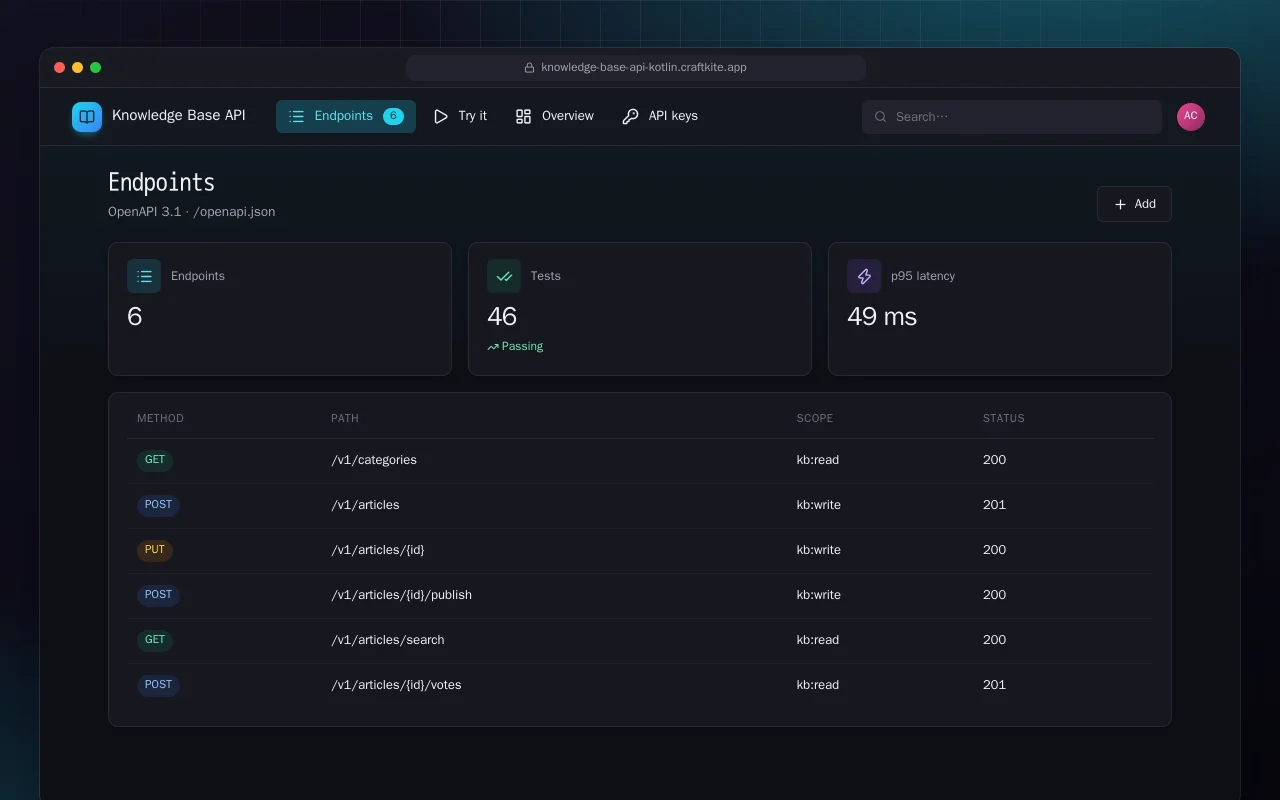Open the Try it tab
This screenshot has width=1280, height=800.
pos(460,116)
